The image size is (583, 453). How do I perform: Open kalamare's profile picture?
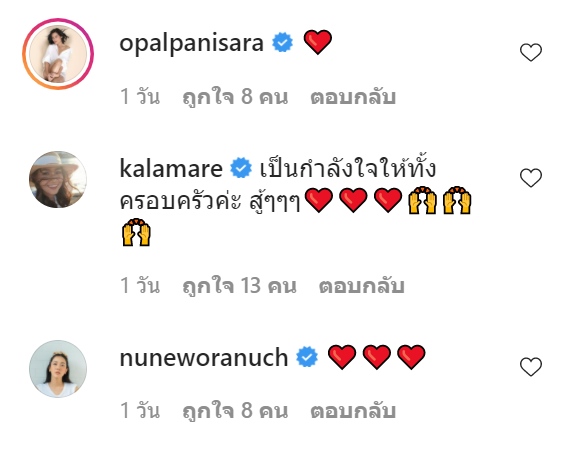pos(58,179)
